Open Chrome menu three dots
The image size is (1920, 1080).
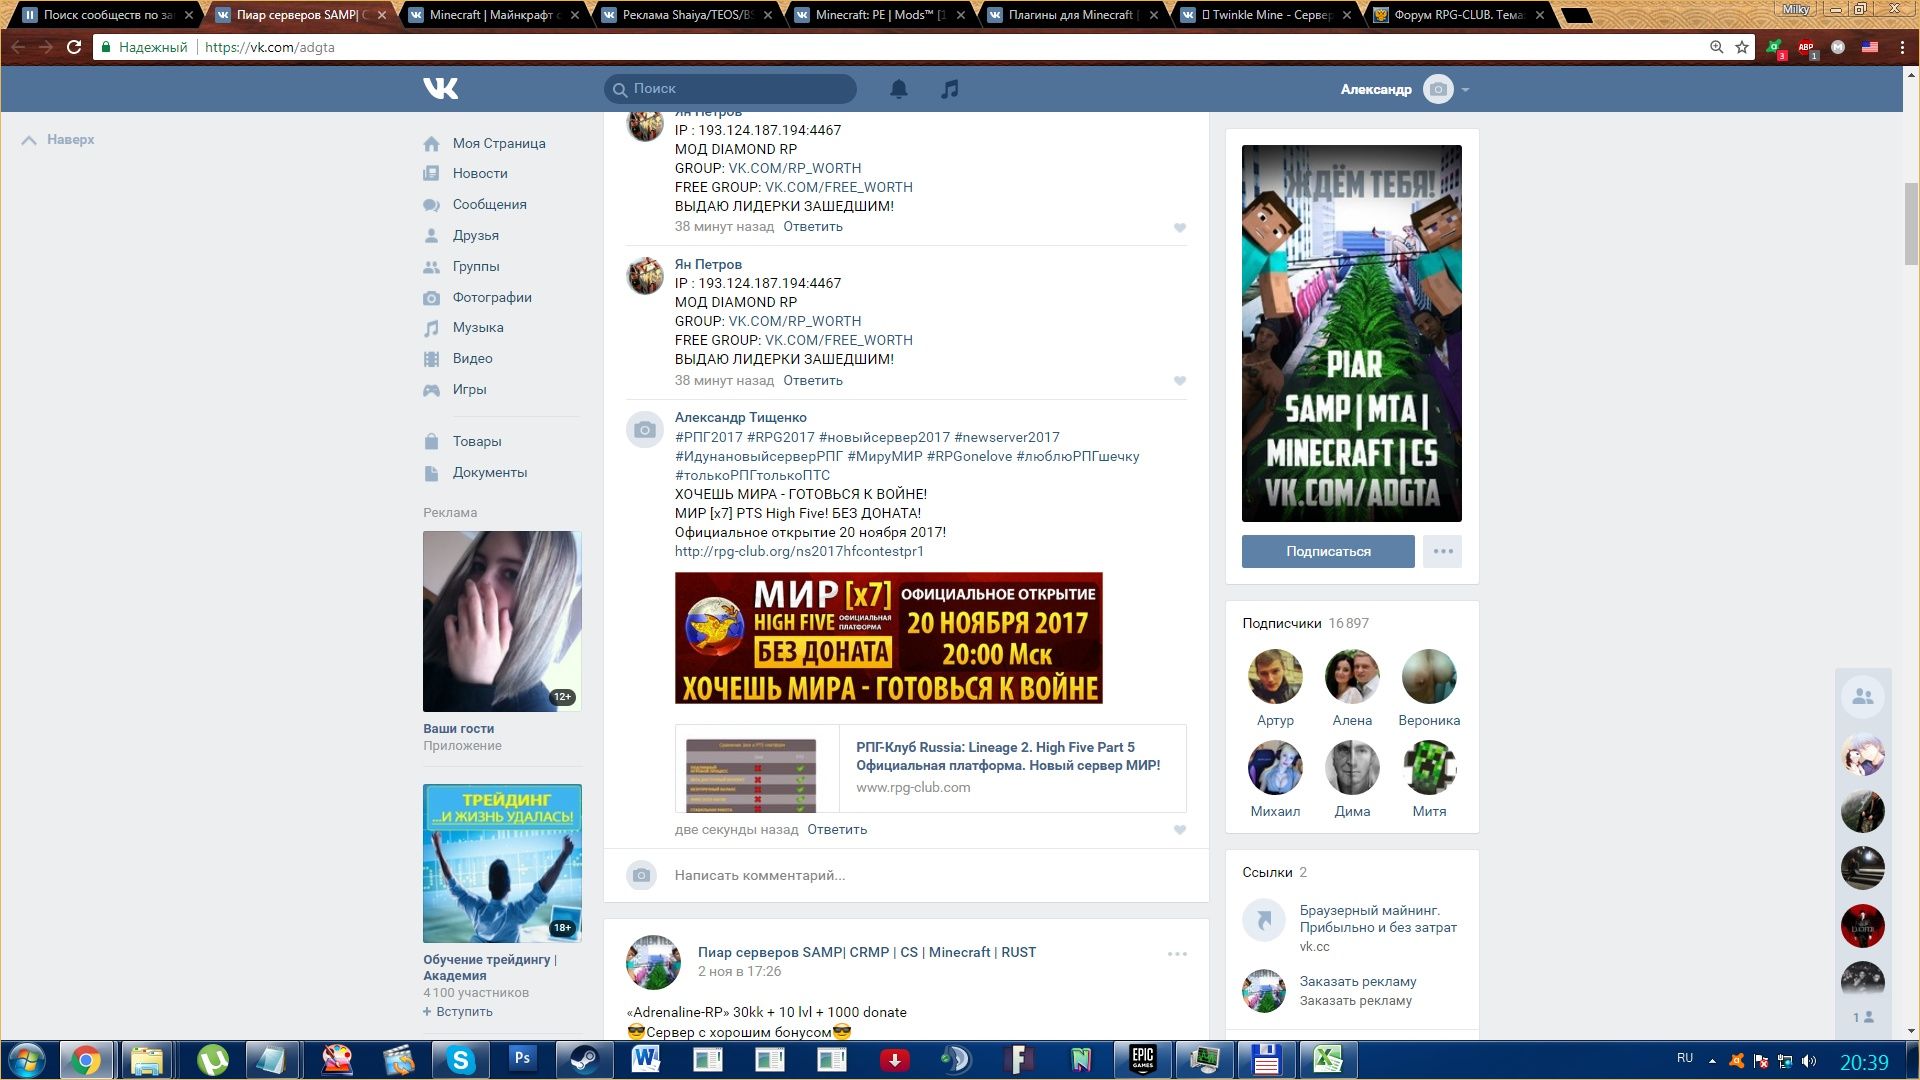[x=1902, y=47]
